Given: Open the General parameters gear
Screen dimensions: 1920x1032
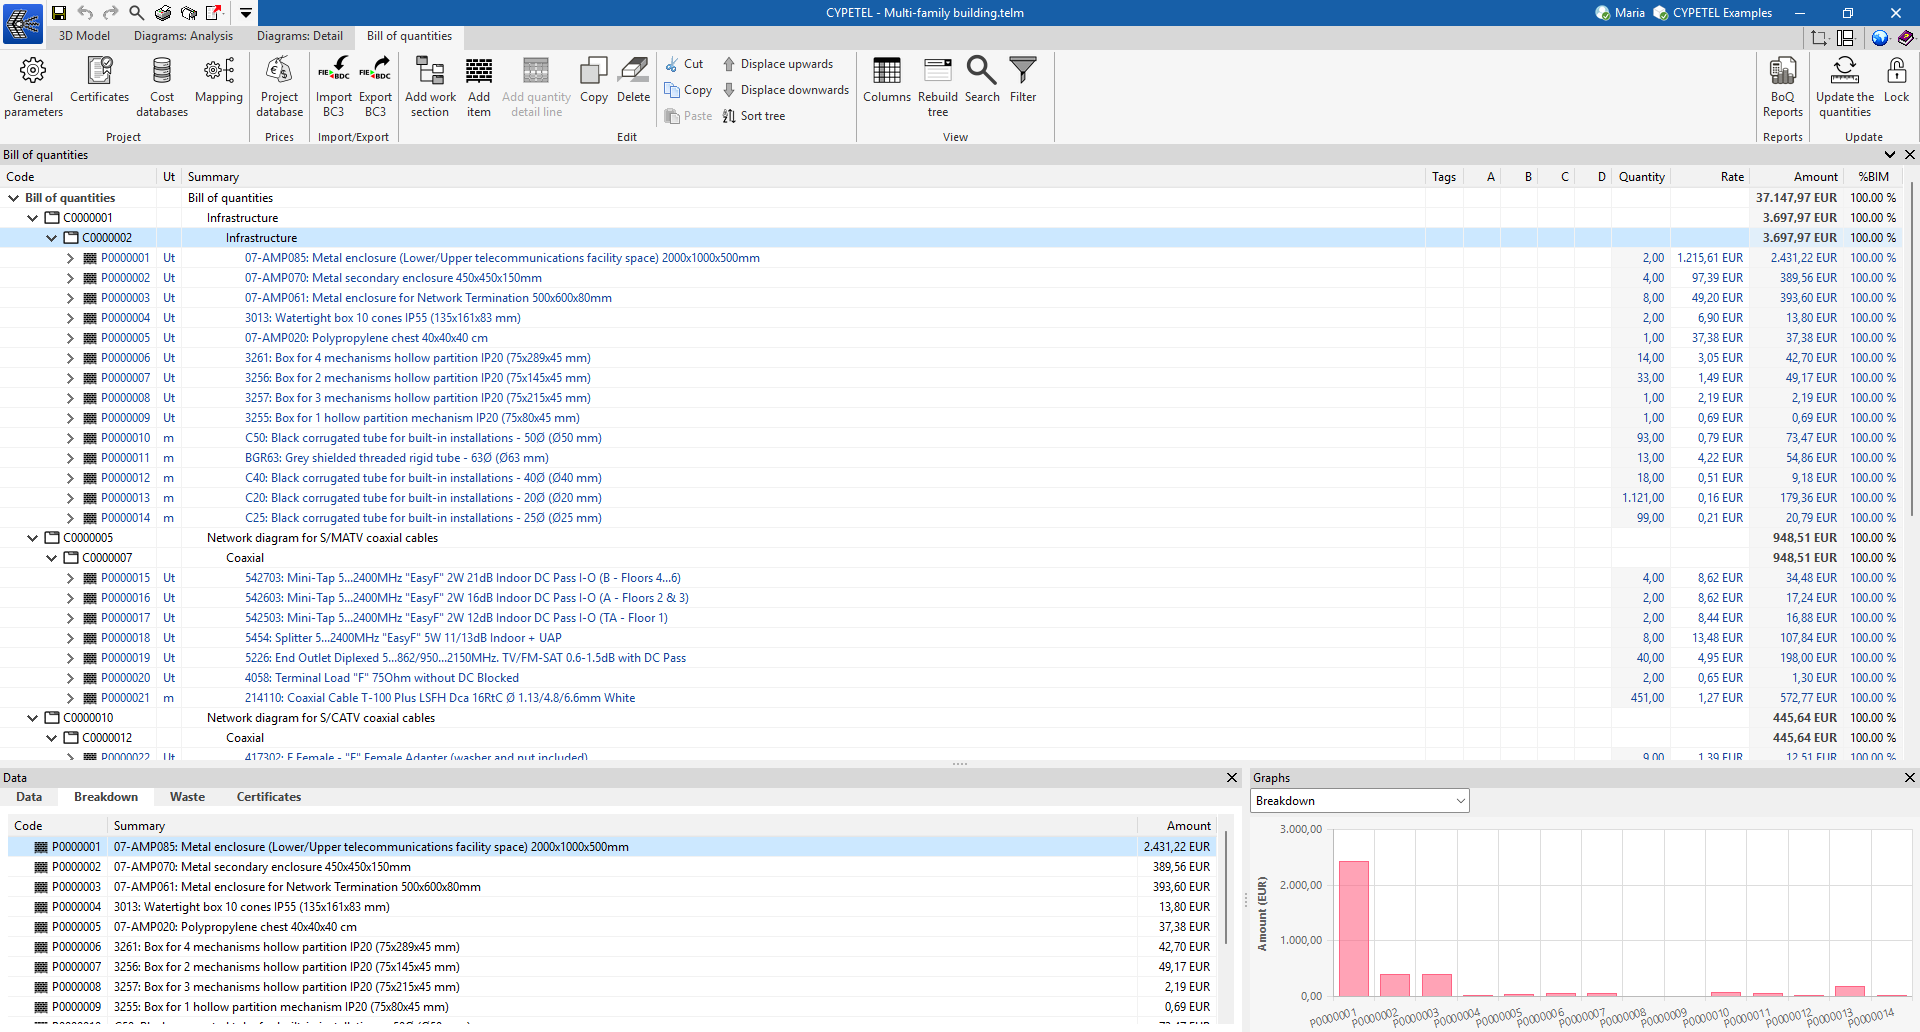Looking at the screenshot, I should coord(33,86).
